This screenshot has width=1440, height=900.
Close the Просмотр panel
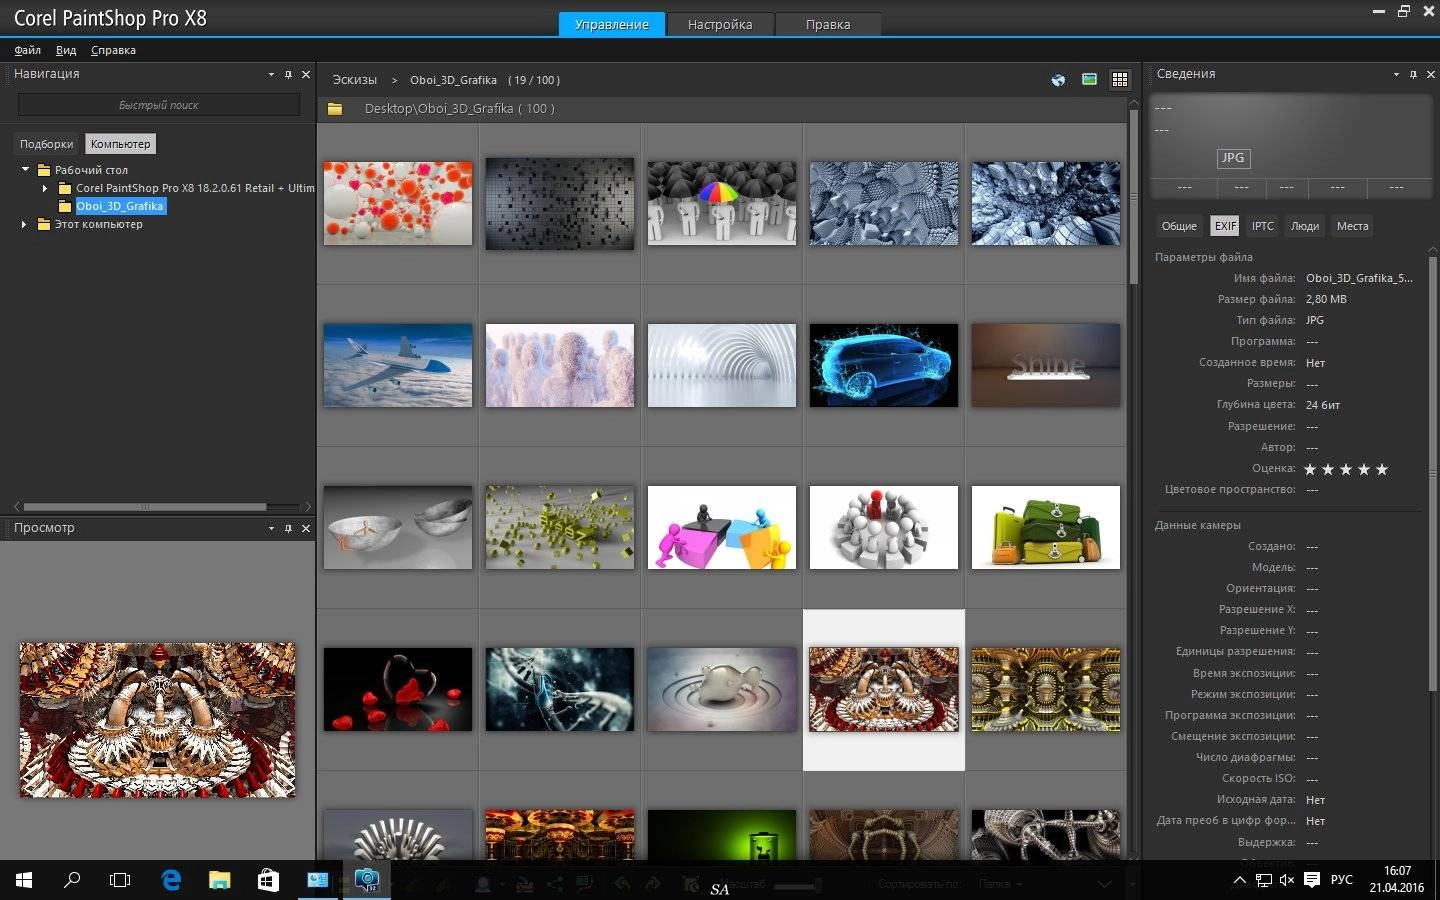(306, 528)
